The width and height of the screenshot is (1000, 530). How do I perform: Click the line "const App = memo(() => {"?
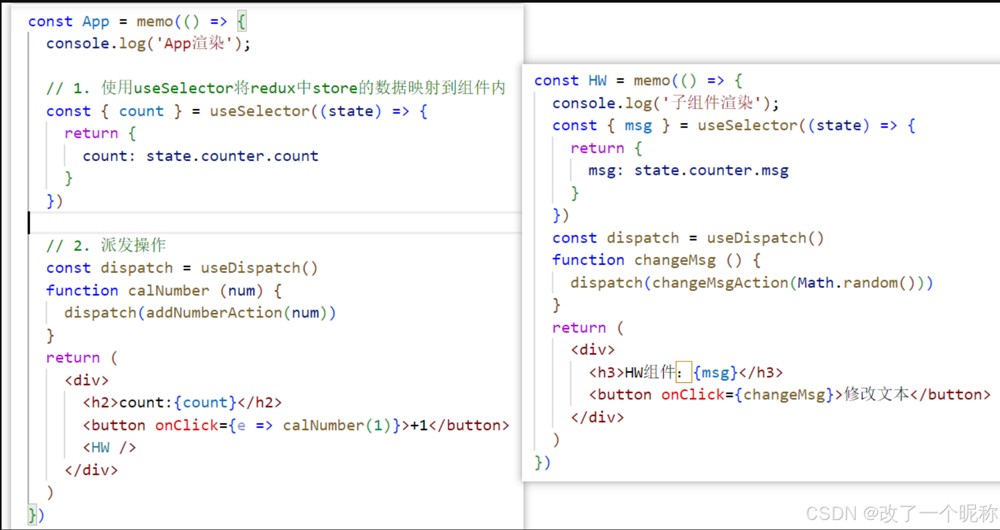coord(137,22)
